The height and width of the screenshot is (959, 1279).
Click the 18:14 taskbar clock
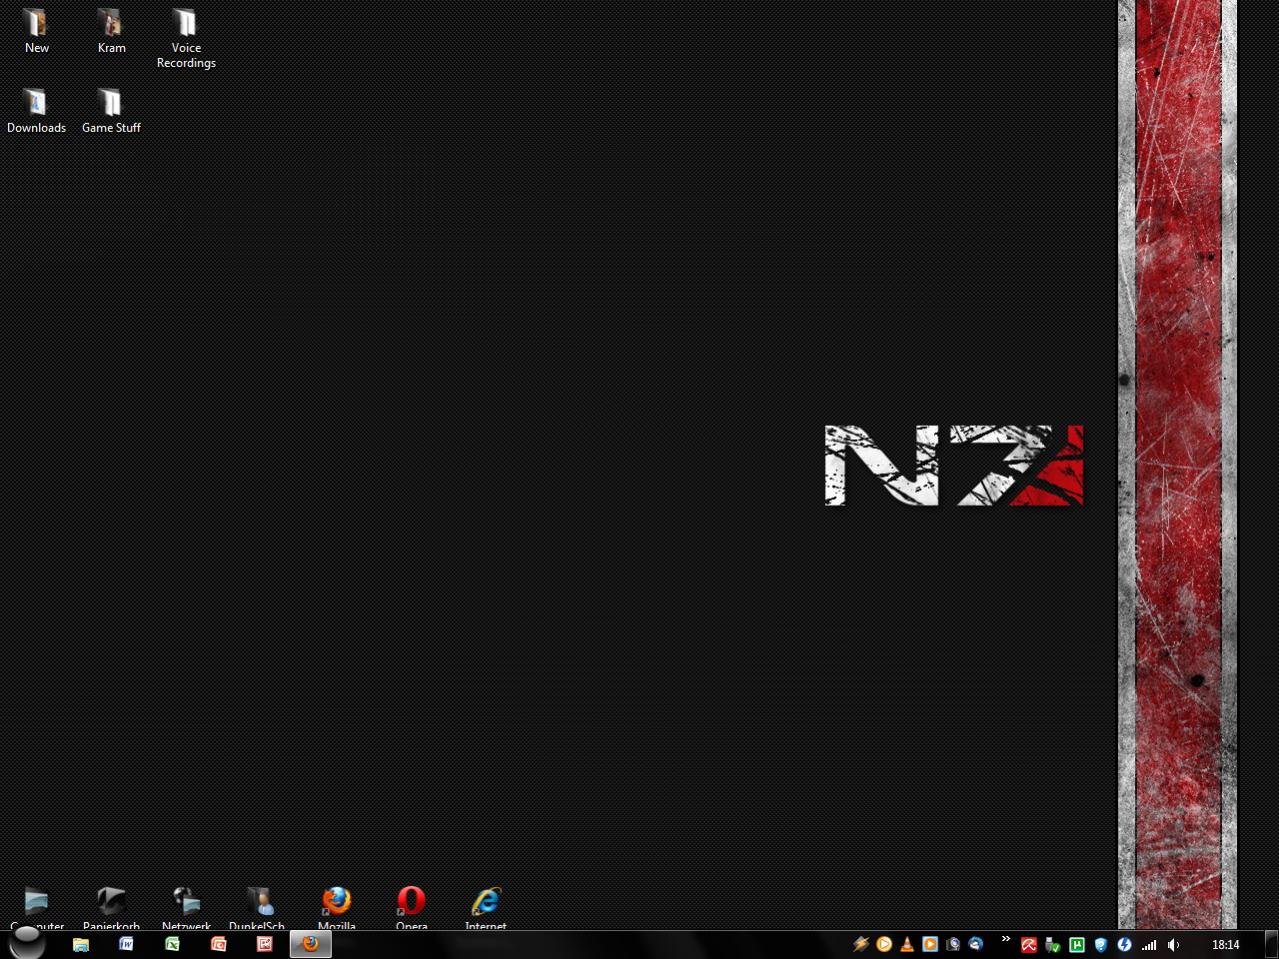point(1225,945)
